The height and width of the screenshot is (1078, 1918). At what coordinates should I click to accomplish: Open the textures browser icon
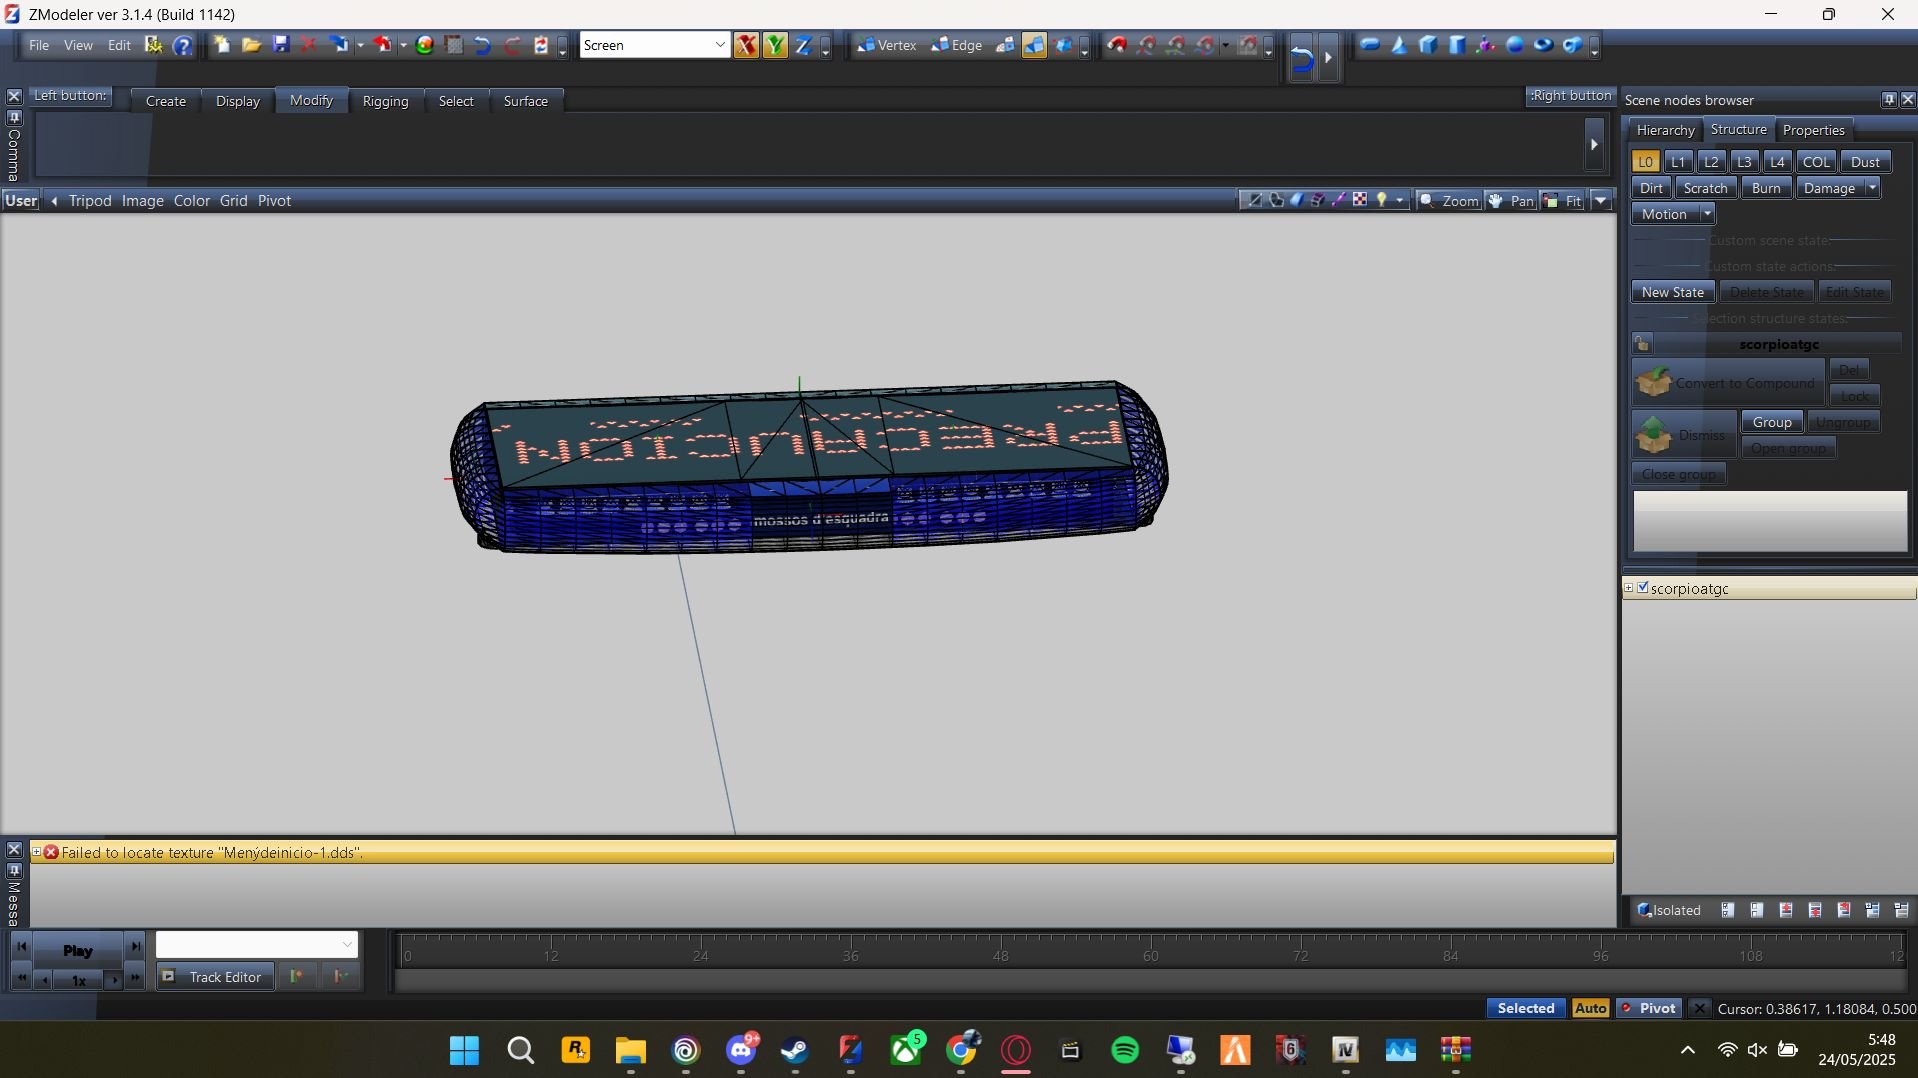[x=454, y=45]
